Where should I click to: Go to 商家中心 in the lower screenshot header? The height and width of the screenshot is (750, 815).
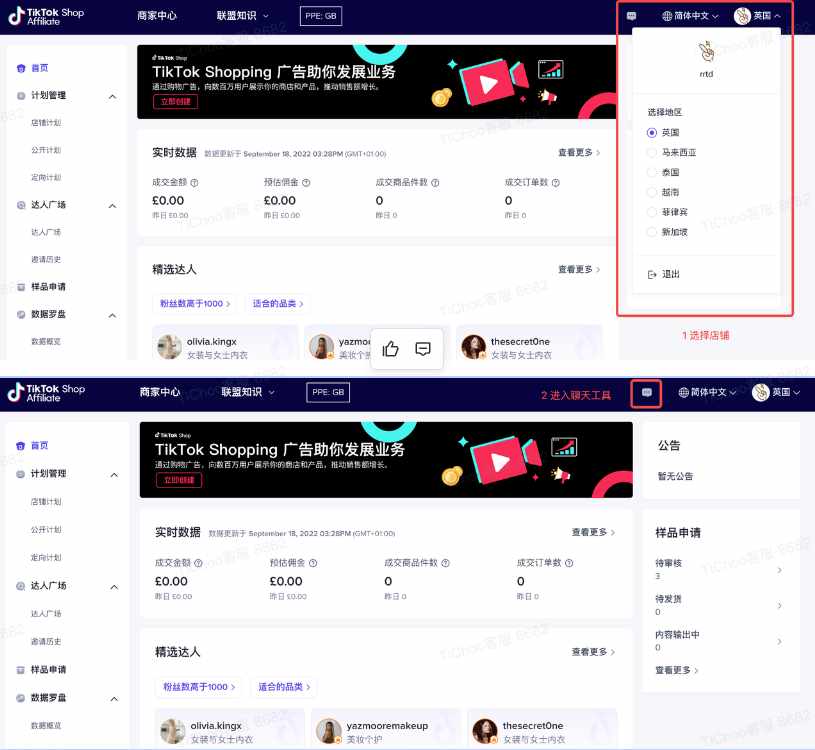click(160, 392)
